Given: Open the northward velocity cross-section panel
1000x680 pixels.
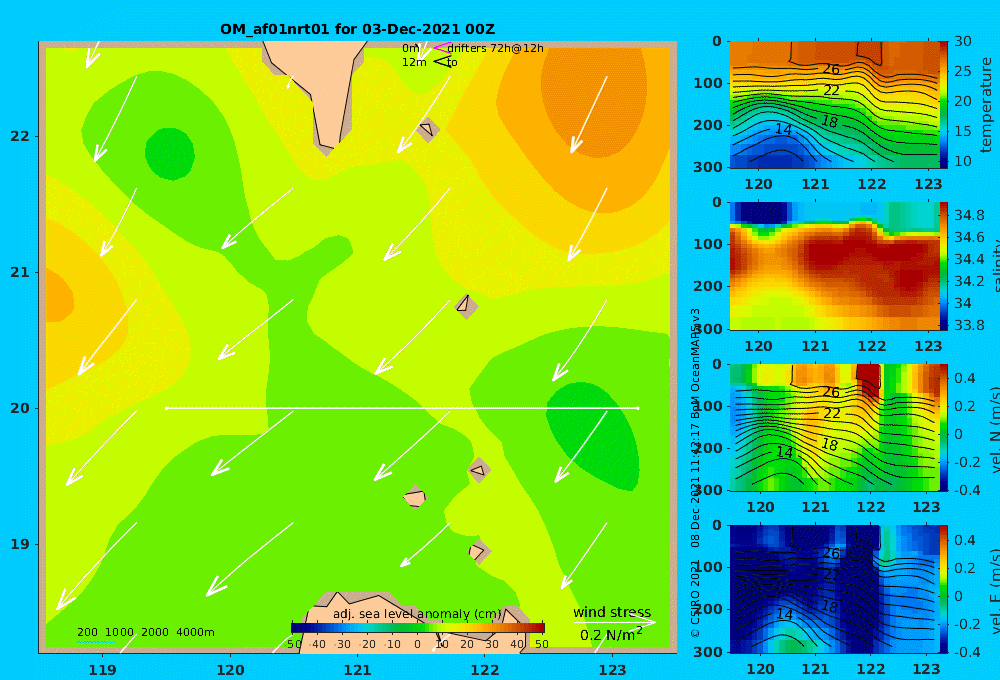Looking at the screenshot, I should pos(835,427).
